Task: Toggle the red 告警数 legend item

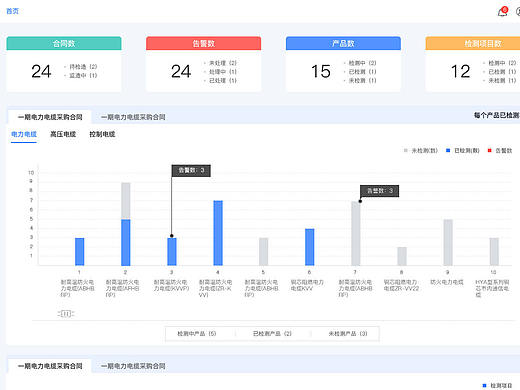Action: point(500,151)
